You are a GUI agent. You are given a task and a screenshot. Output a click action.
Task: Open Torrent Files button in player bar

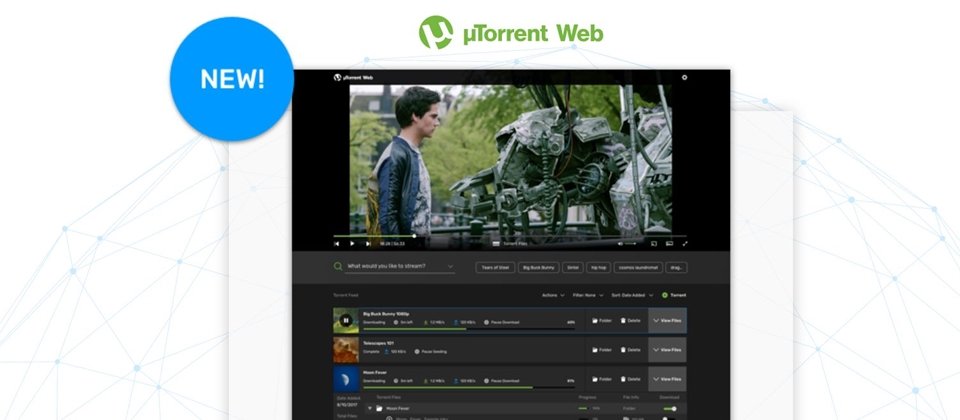coord(510,244)
